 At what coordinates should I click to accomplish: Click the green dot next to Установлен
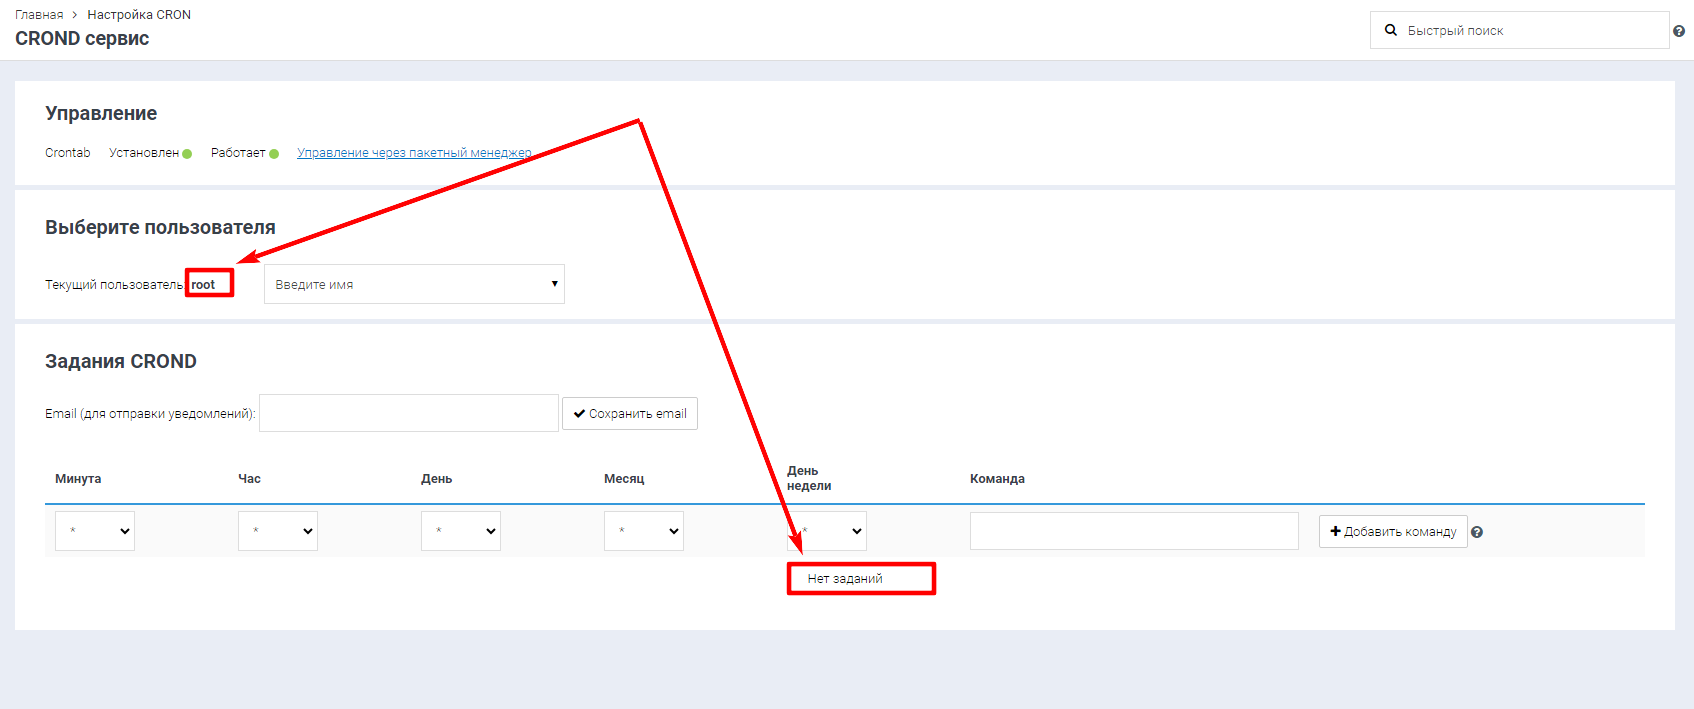pyautogui.click(x=187, y=154)
